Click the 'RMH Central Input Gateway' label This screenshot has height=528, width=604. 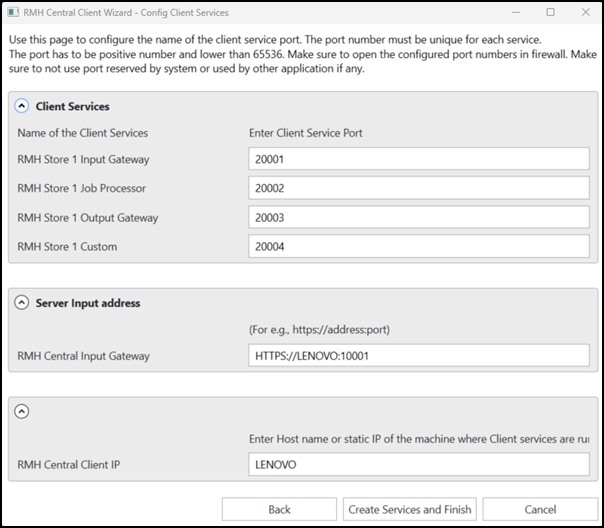pos(83,356)
